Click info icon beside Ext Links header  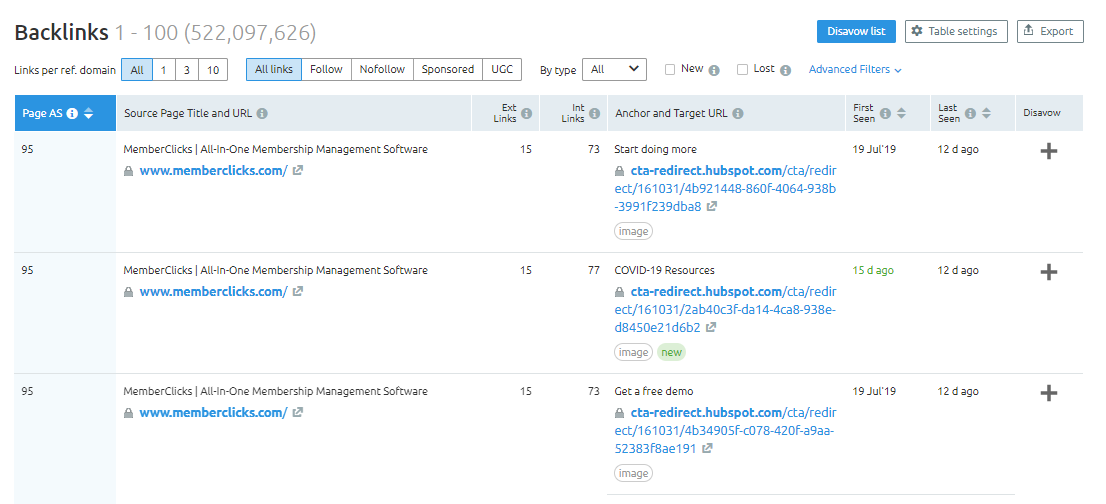click(x=526, y=113)
